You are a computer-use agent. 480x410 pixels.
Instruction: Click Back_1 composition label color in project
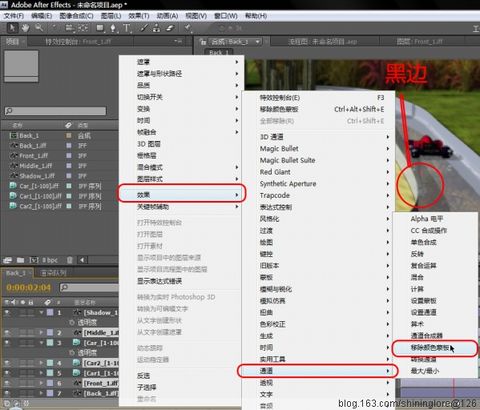coord(69,135)
